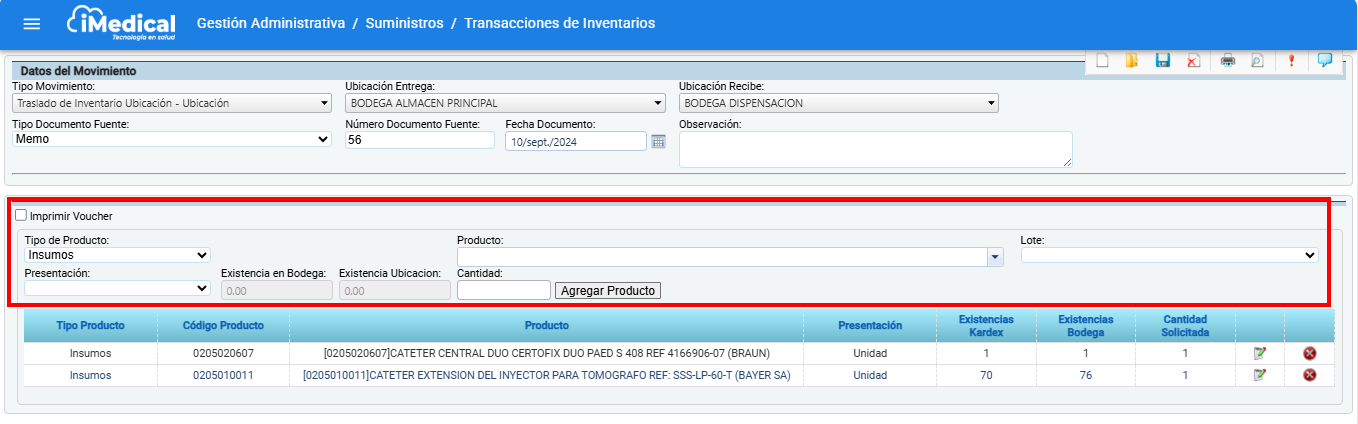Navigate to Suministros in the breadcrumb
Viewport: 1358px width, 424px height.
pos(404,23)
